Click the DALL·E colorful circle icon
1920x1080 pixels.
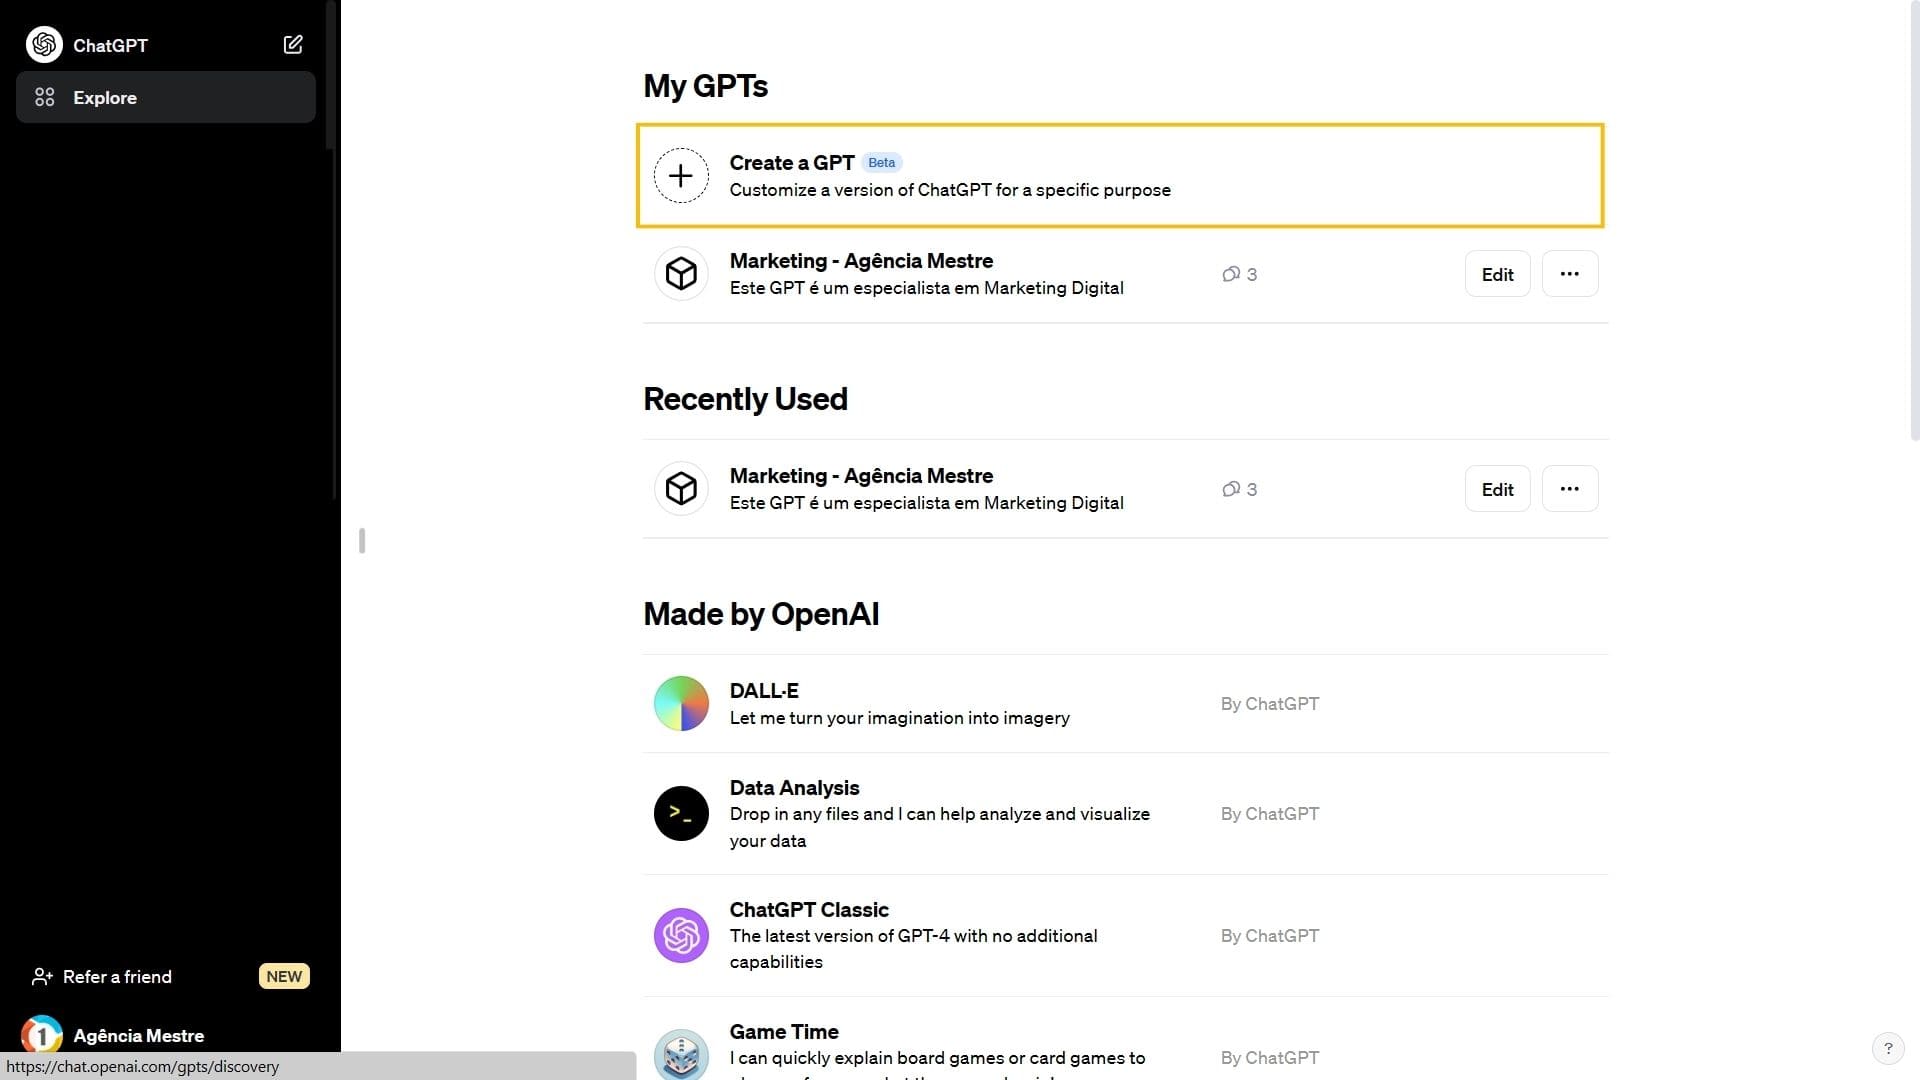click(681, 704)
